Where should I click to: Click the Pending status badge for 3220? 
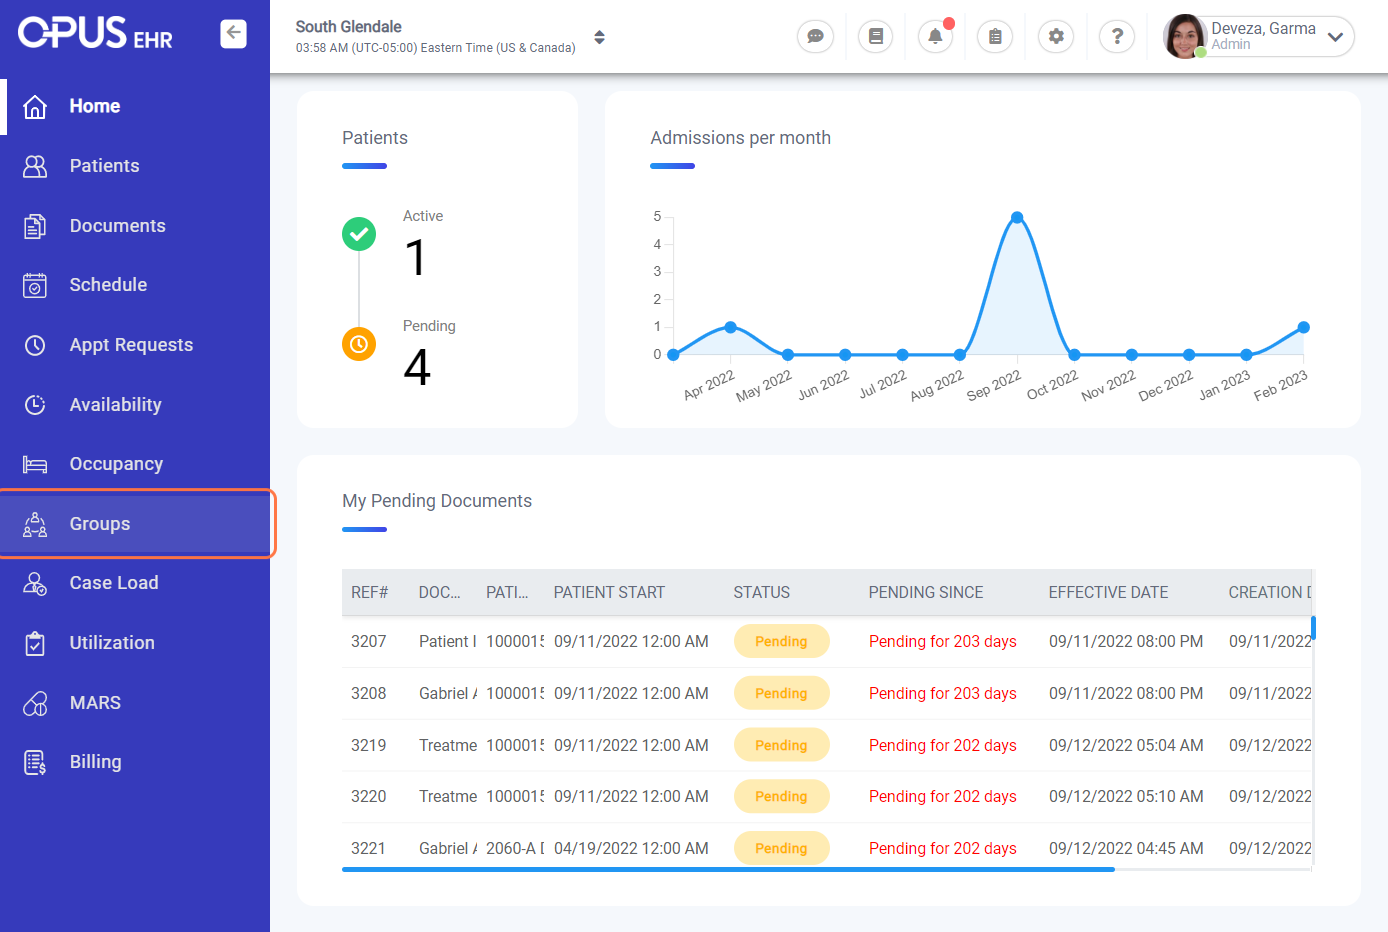(x=781, y=797)
